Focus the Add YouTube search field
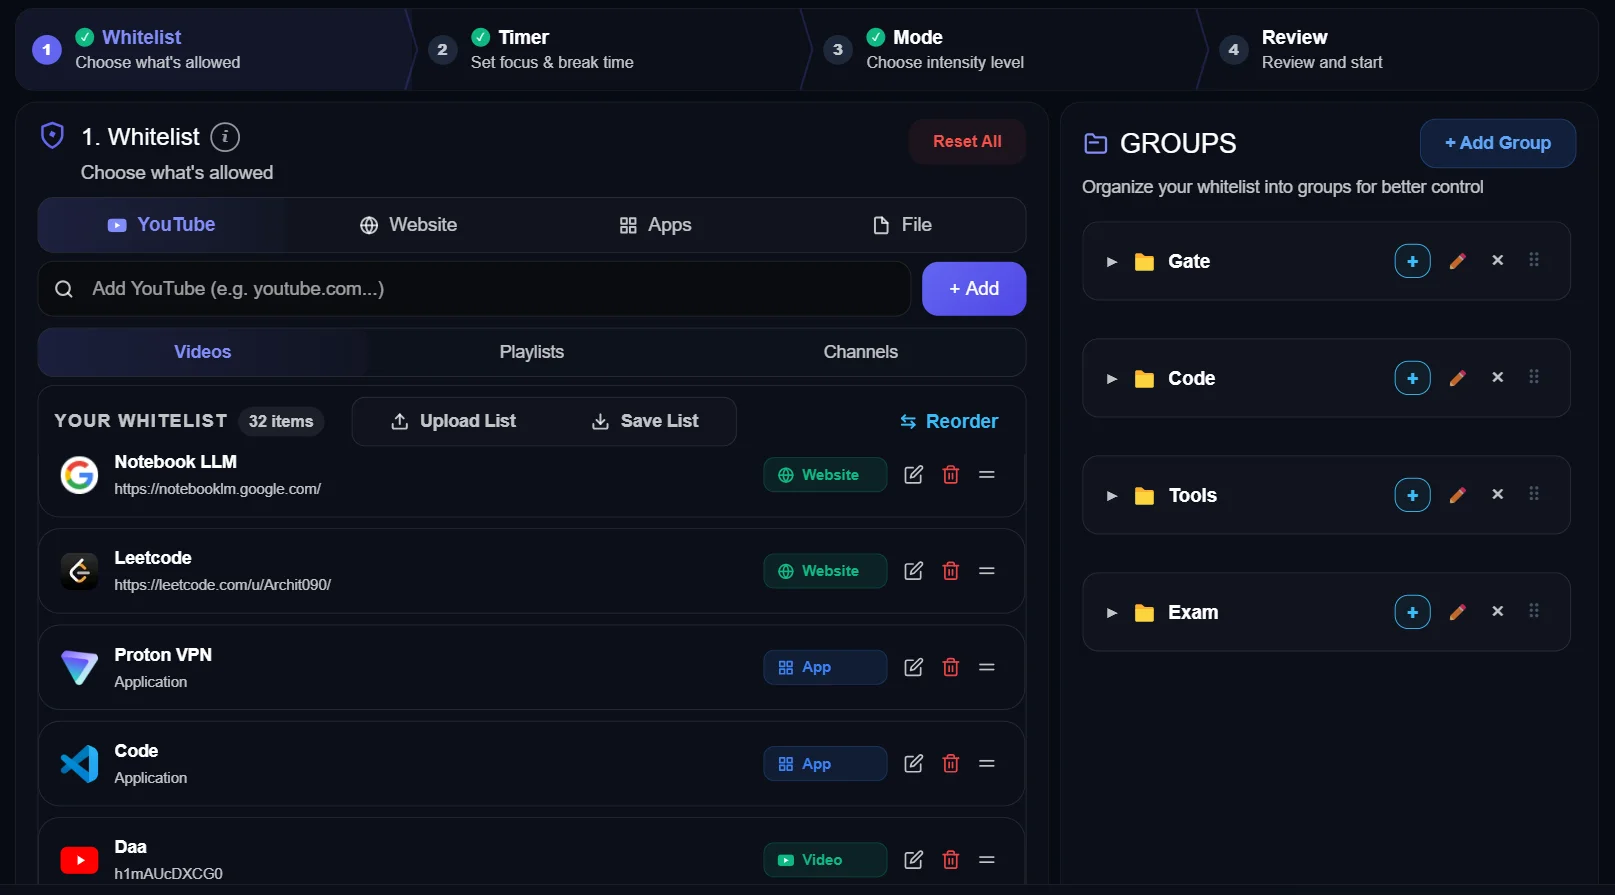This screenshot has width=1615, height=895. (x=474, y=289)
